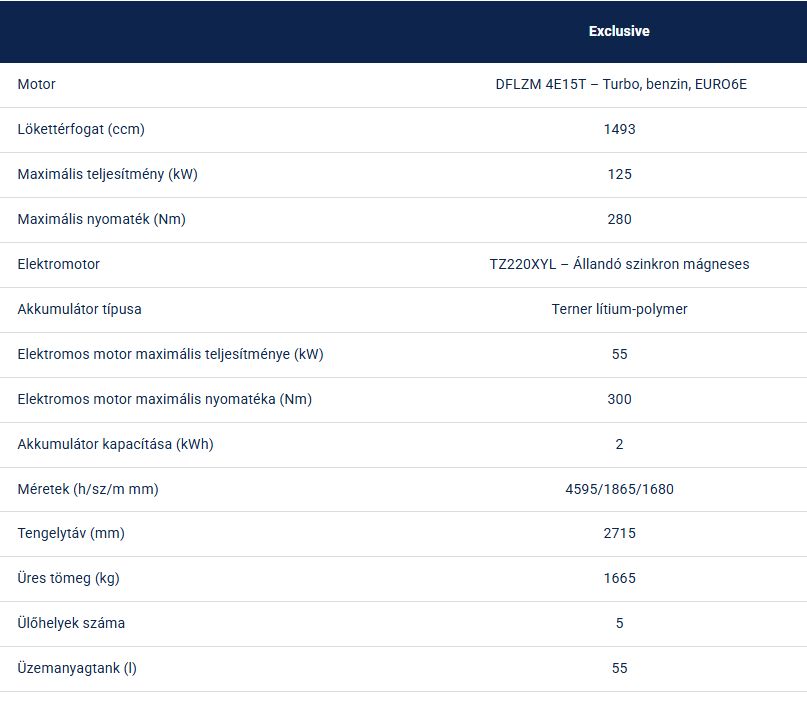Select the "Maximális teljesítmény (kW)" label
Image resolution: width=807 pixels, height=719 pixels.
(x=108, y=174)
